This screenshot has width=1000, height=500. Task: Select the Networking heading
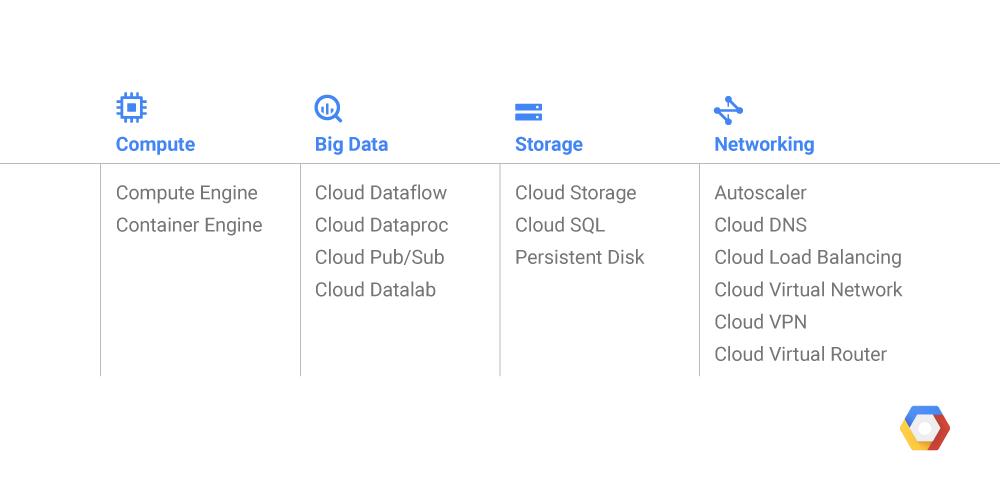click(x=764, y=144)
